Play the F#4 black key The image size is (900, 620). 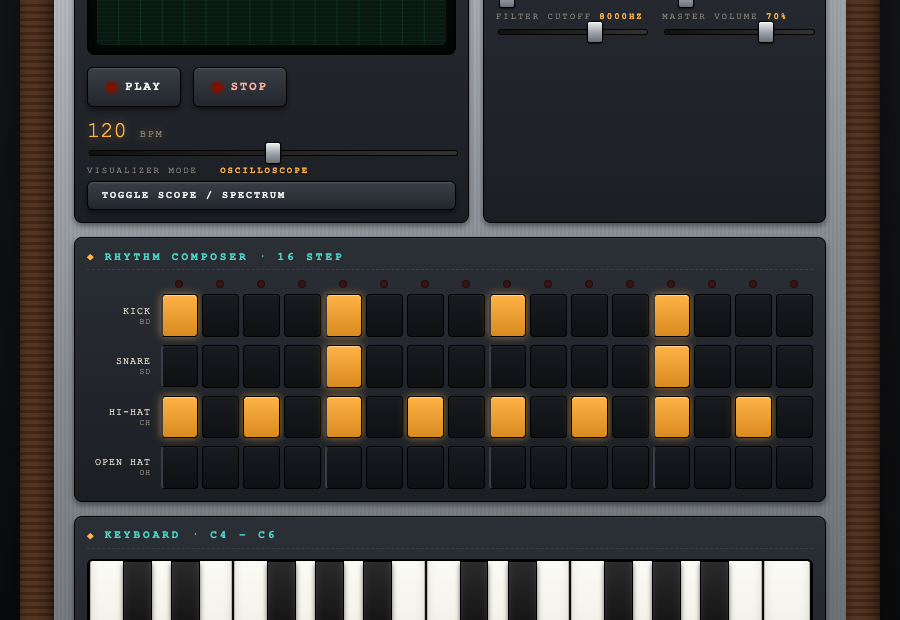tap(282, 588)
